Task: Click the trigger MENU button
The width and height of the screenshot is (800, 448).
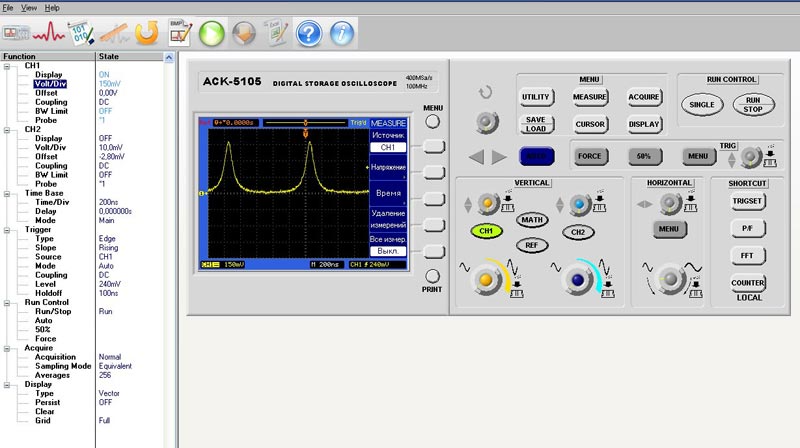Action: click(x=698, y=156)
